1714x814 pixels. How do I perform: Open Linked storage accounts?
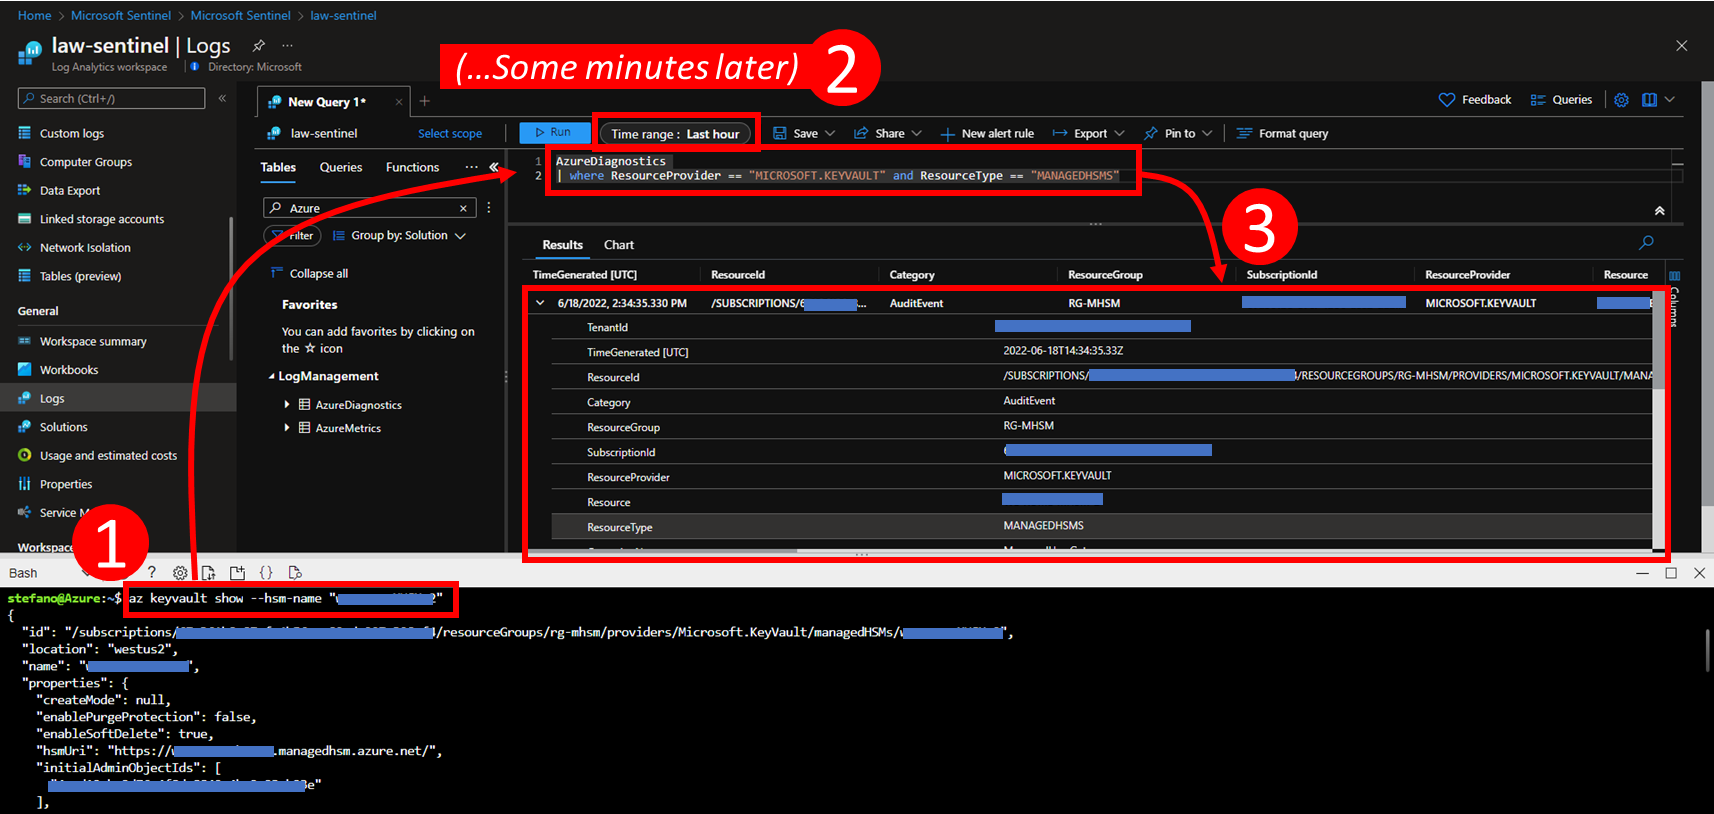101,219
